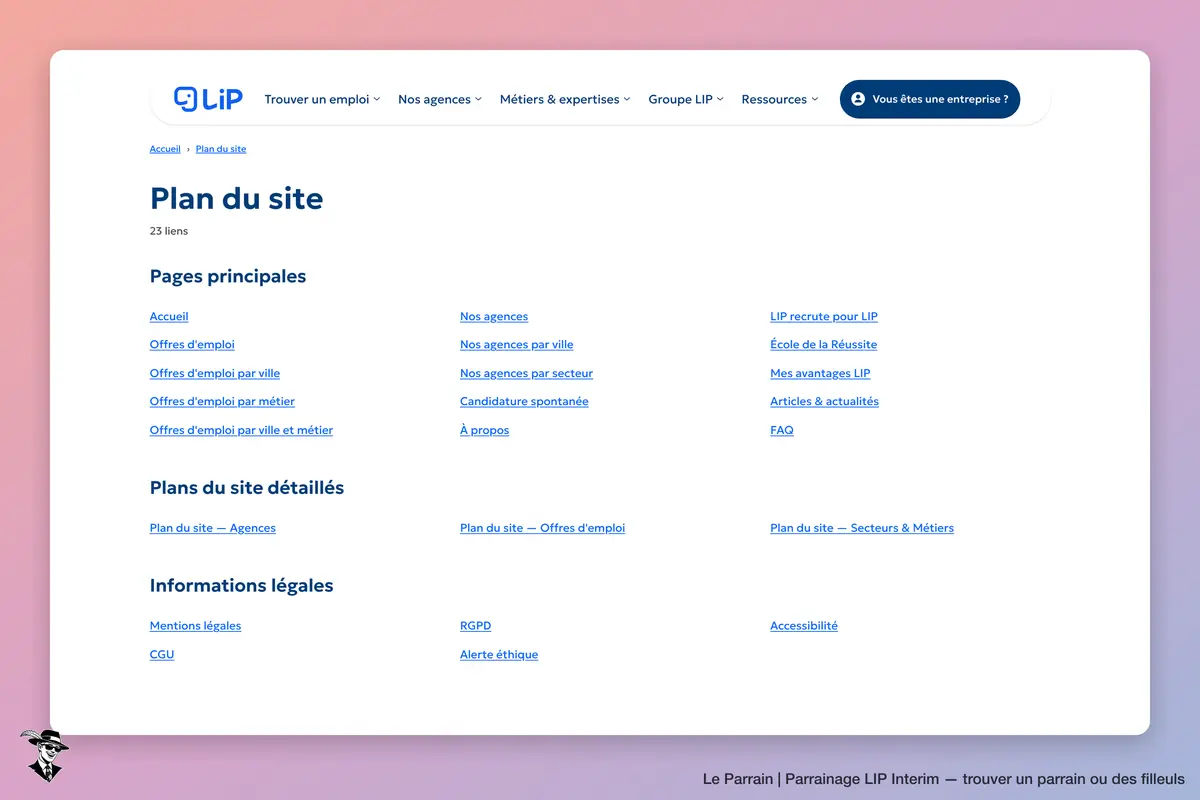The width and height of the screenshot is (1200, 800).
Task: Open Accueil link under Pages principales
Action: [169, 316]
